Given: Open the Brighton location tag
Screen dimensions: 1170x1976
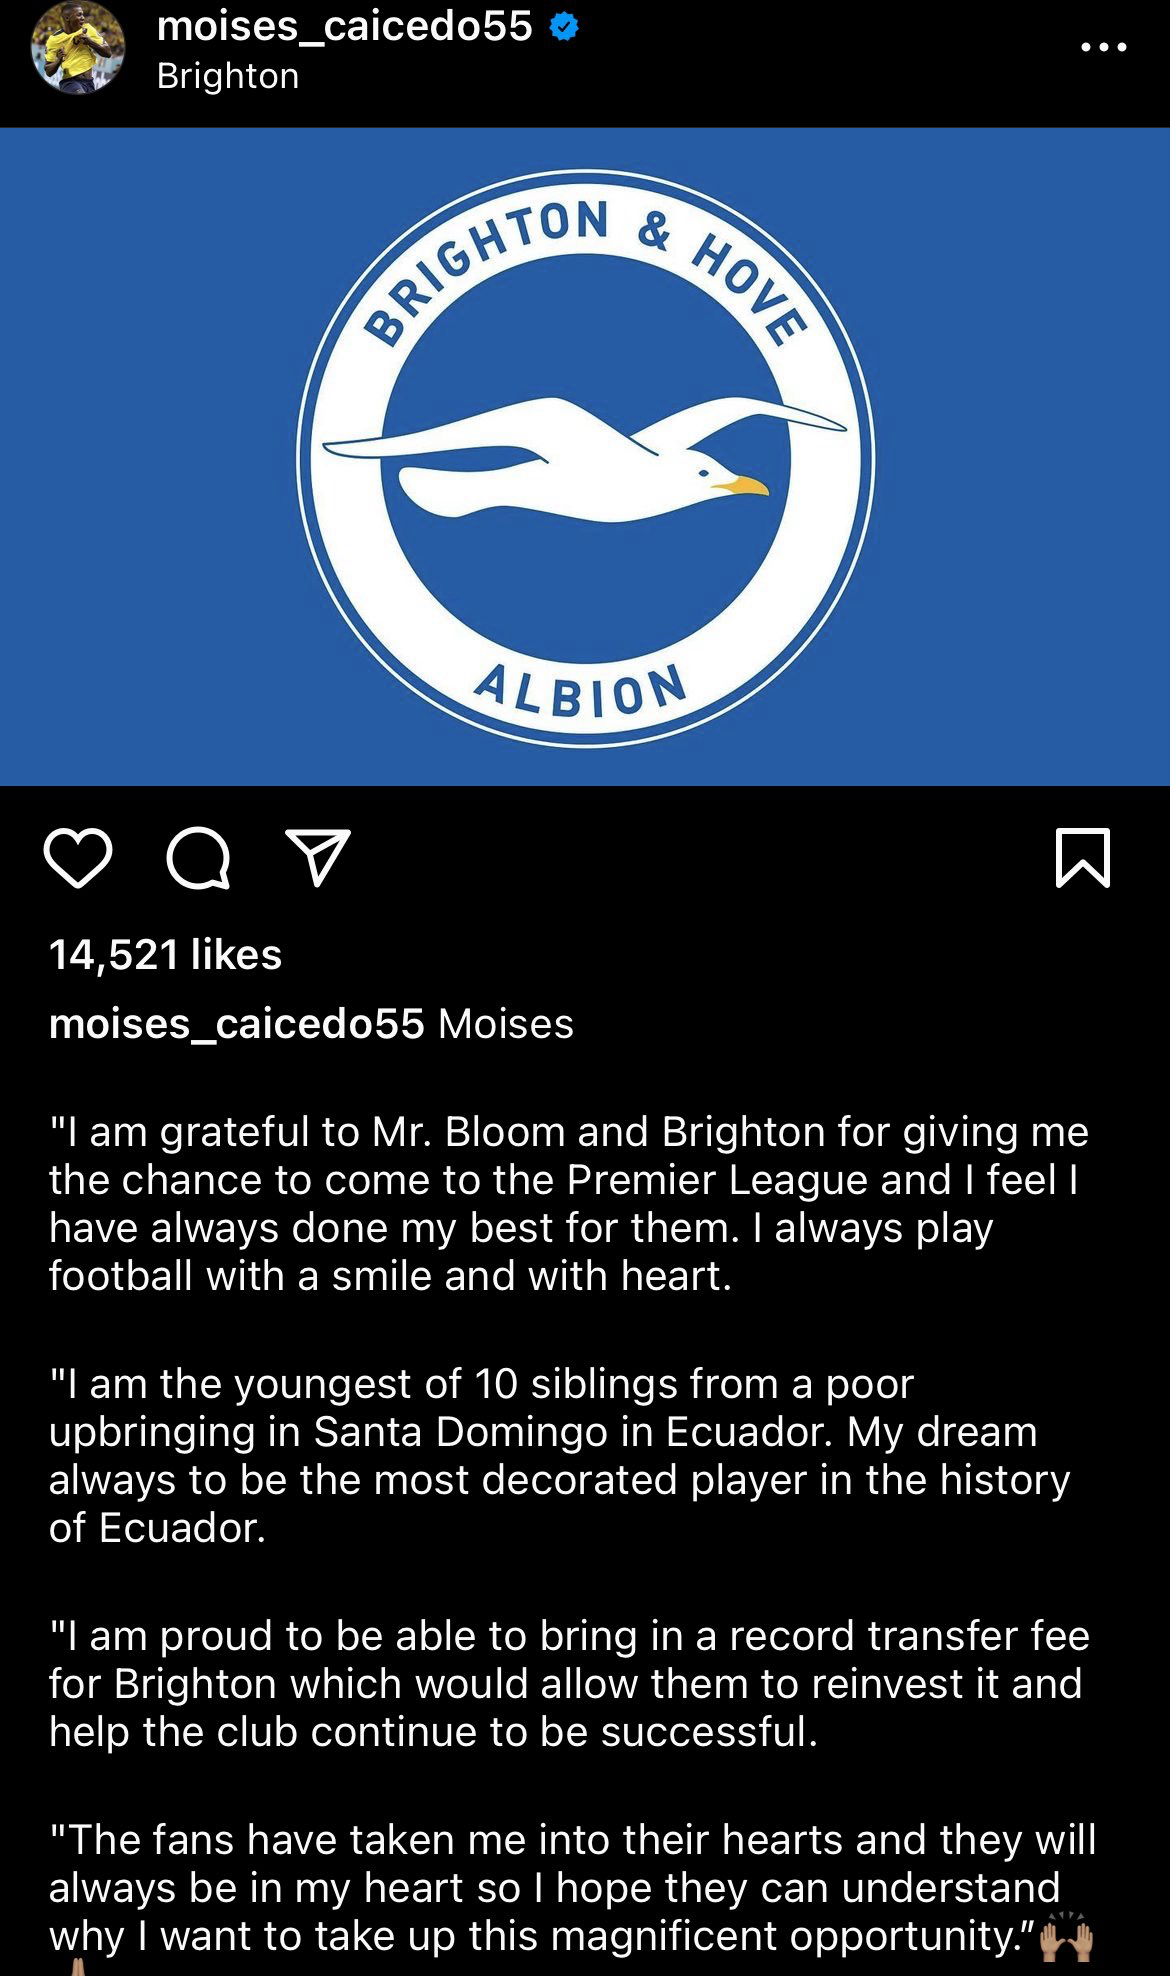Looking at the screenshot, I should [228, 77].
